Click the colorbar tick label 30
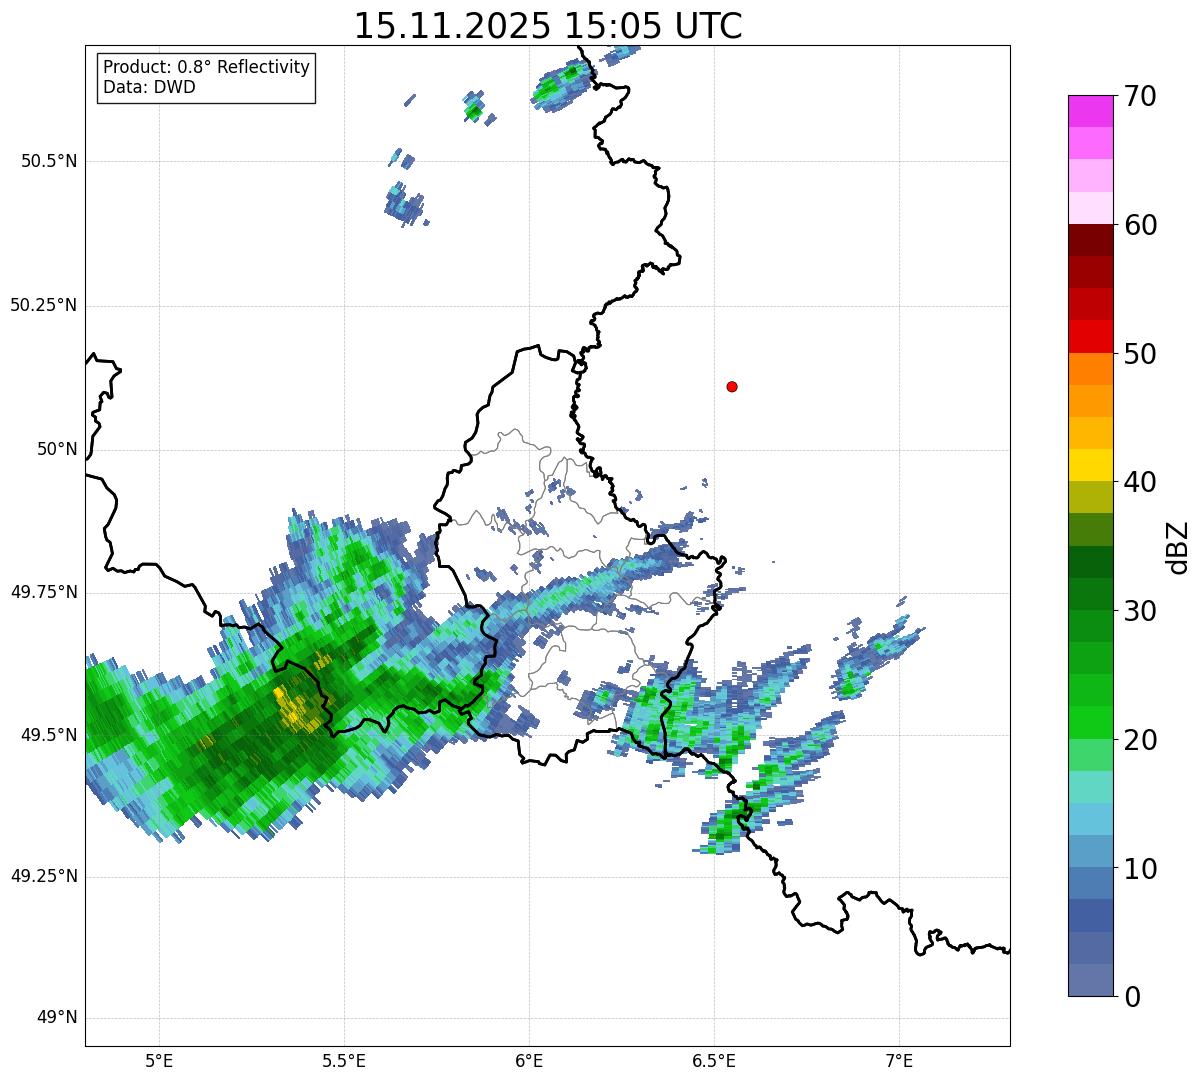This screenshot has width=1202, height=1081. 1141,611
